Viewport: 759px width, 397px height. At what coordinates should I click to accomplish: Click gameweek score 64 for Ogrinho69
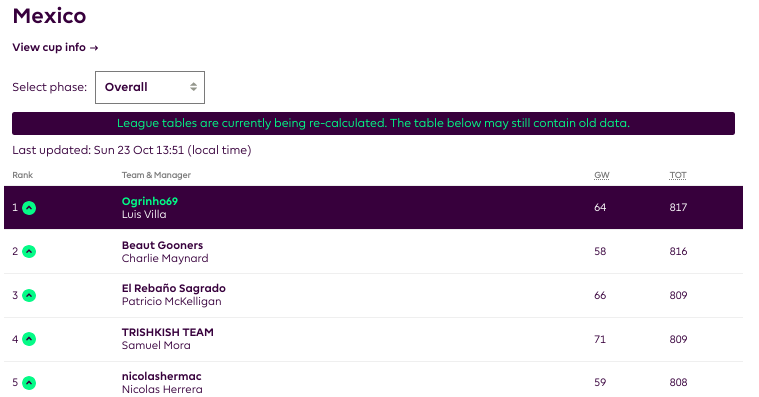pos(600,207)
